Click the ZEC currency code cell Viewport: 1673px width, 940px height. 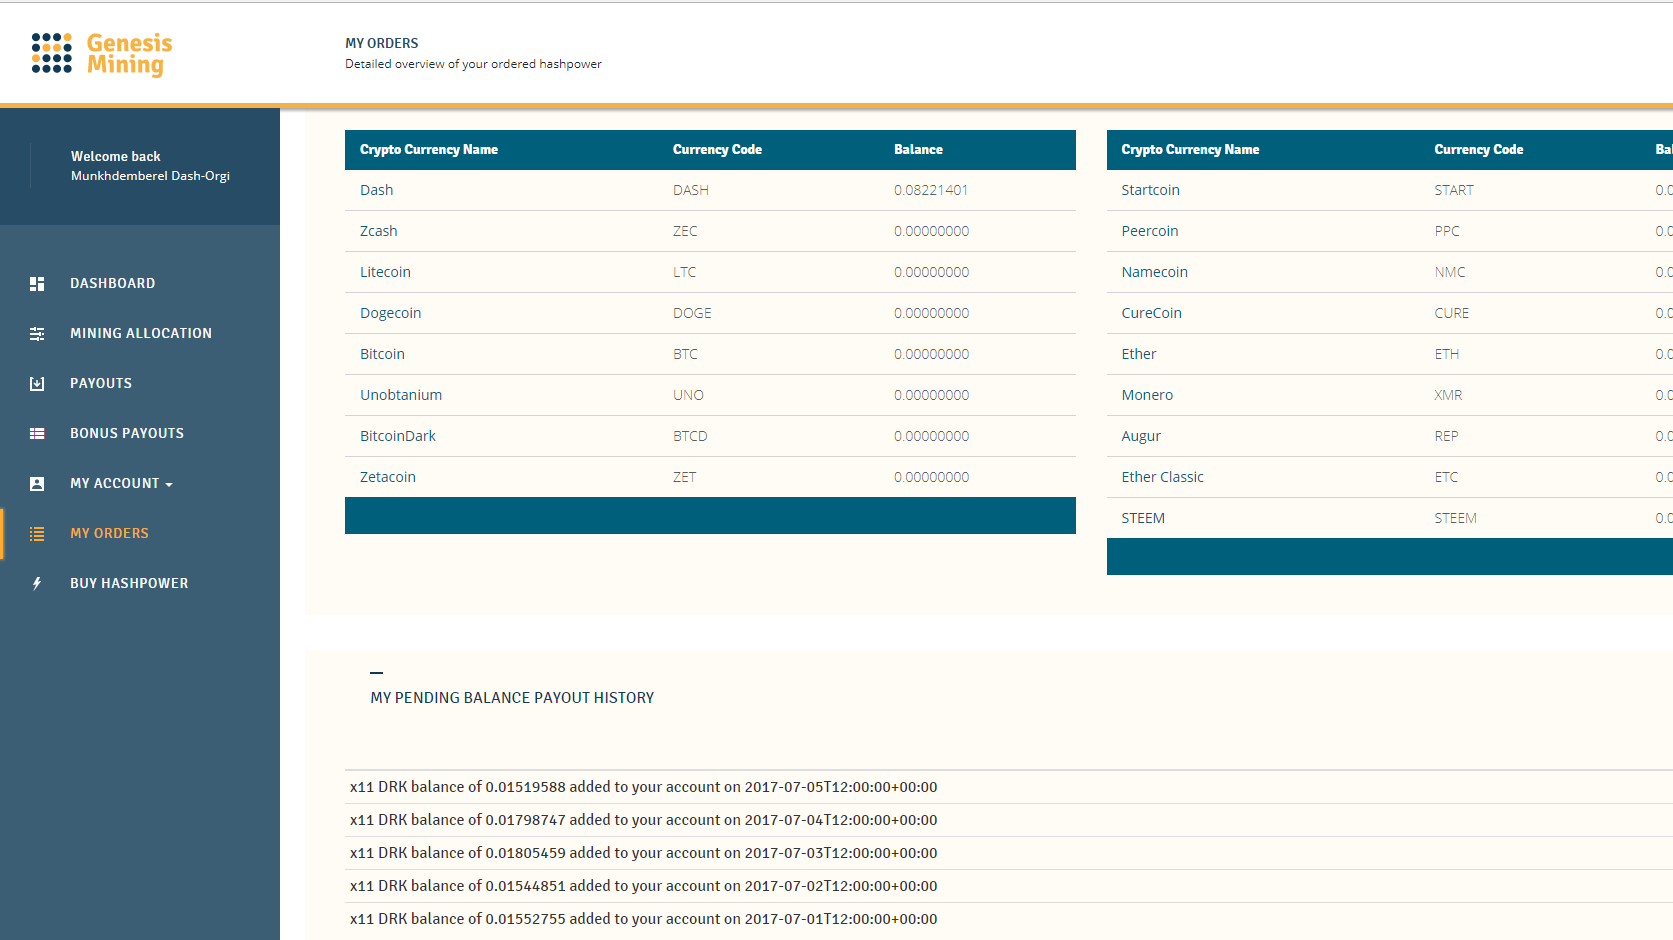coord(685,231)
